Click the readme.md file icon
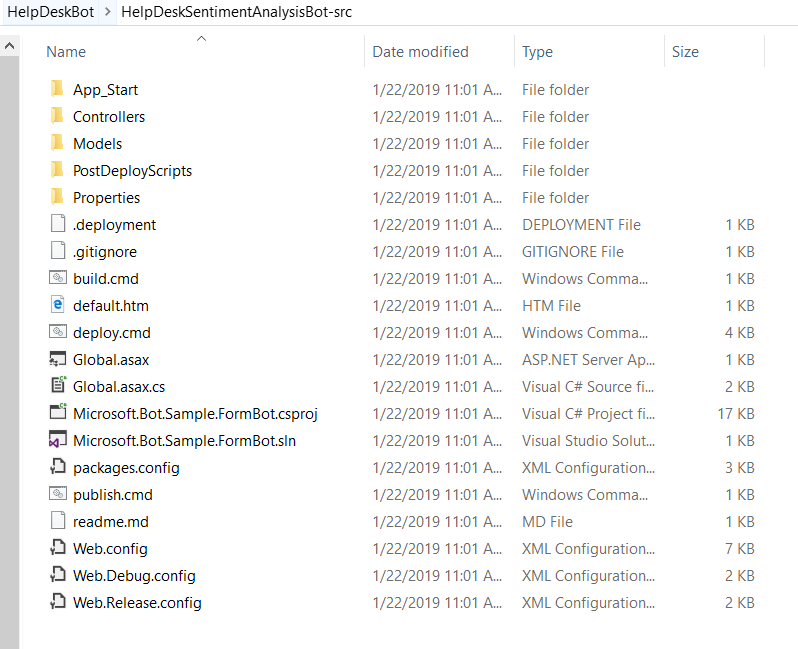Viewport: 798px width, 649px height. point(58,521)
